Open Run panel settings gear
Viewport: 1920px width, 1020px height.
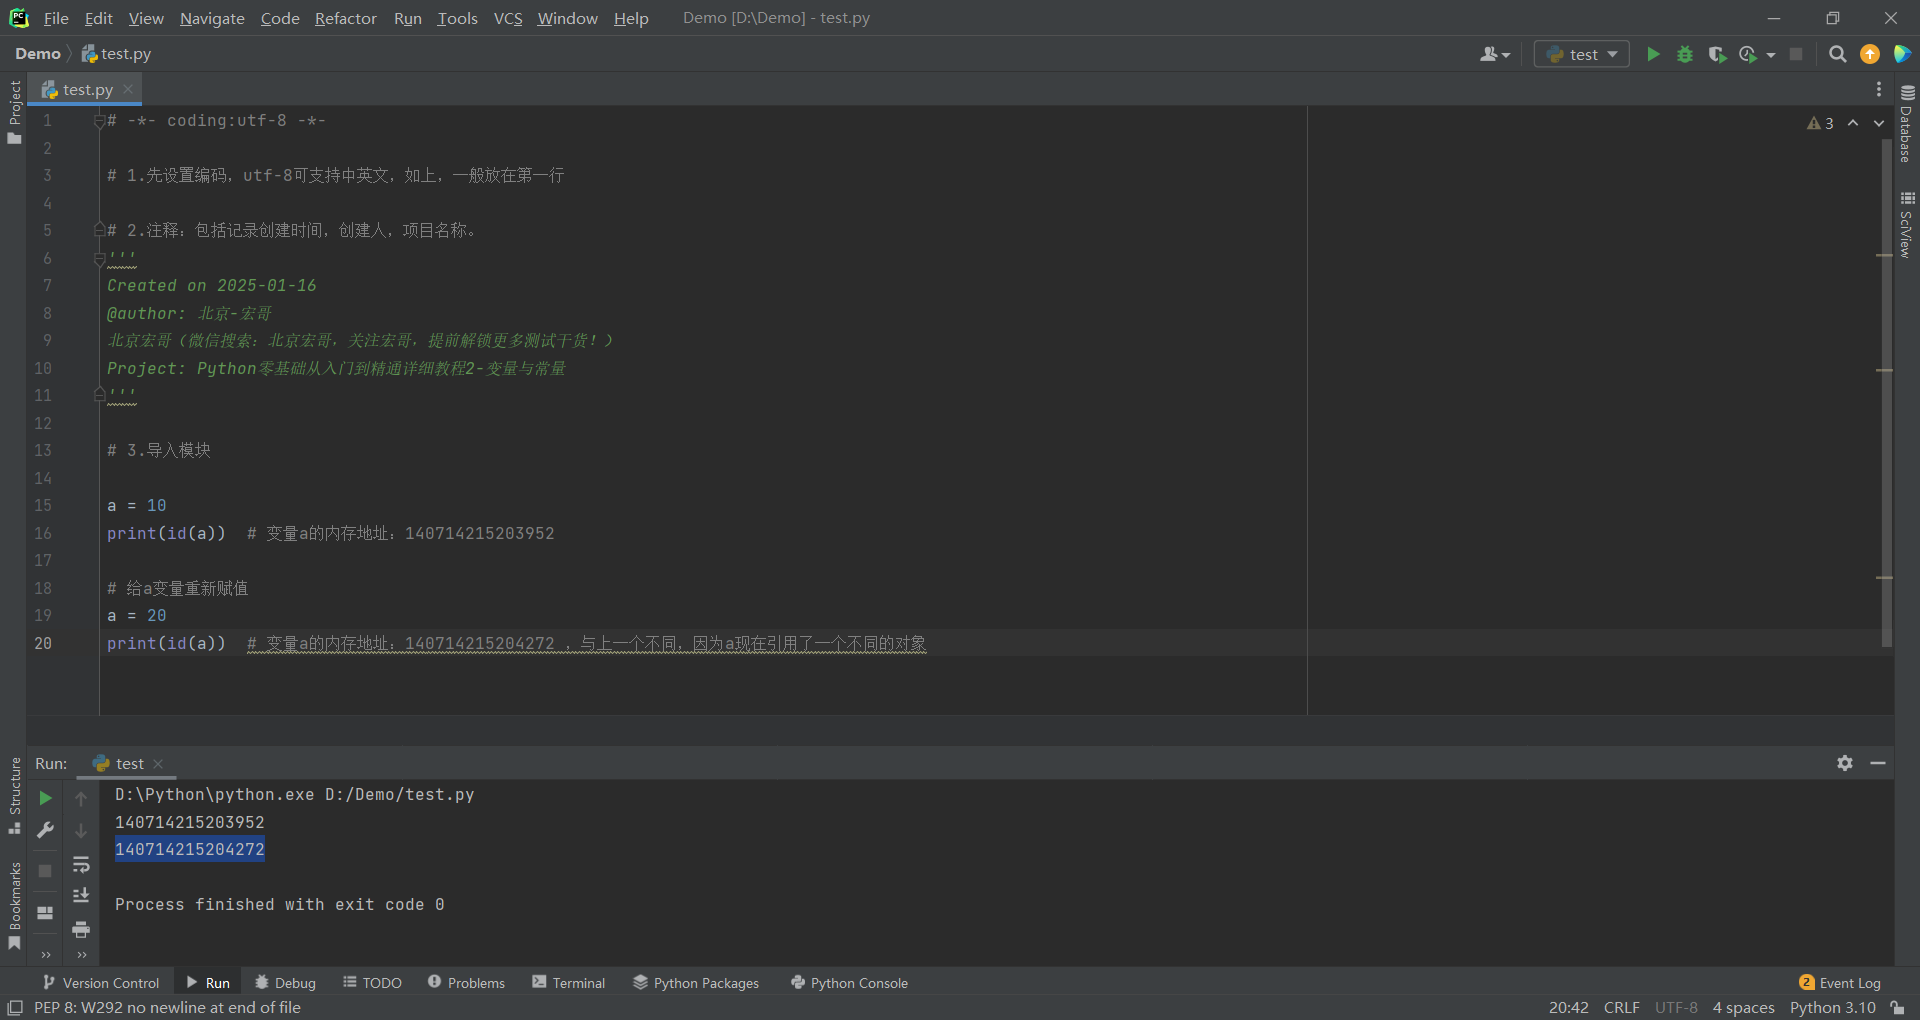[1845, 763]
